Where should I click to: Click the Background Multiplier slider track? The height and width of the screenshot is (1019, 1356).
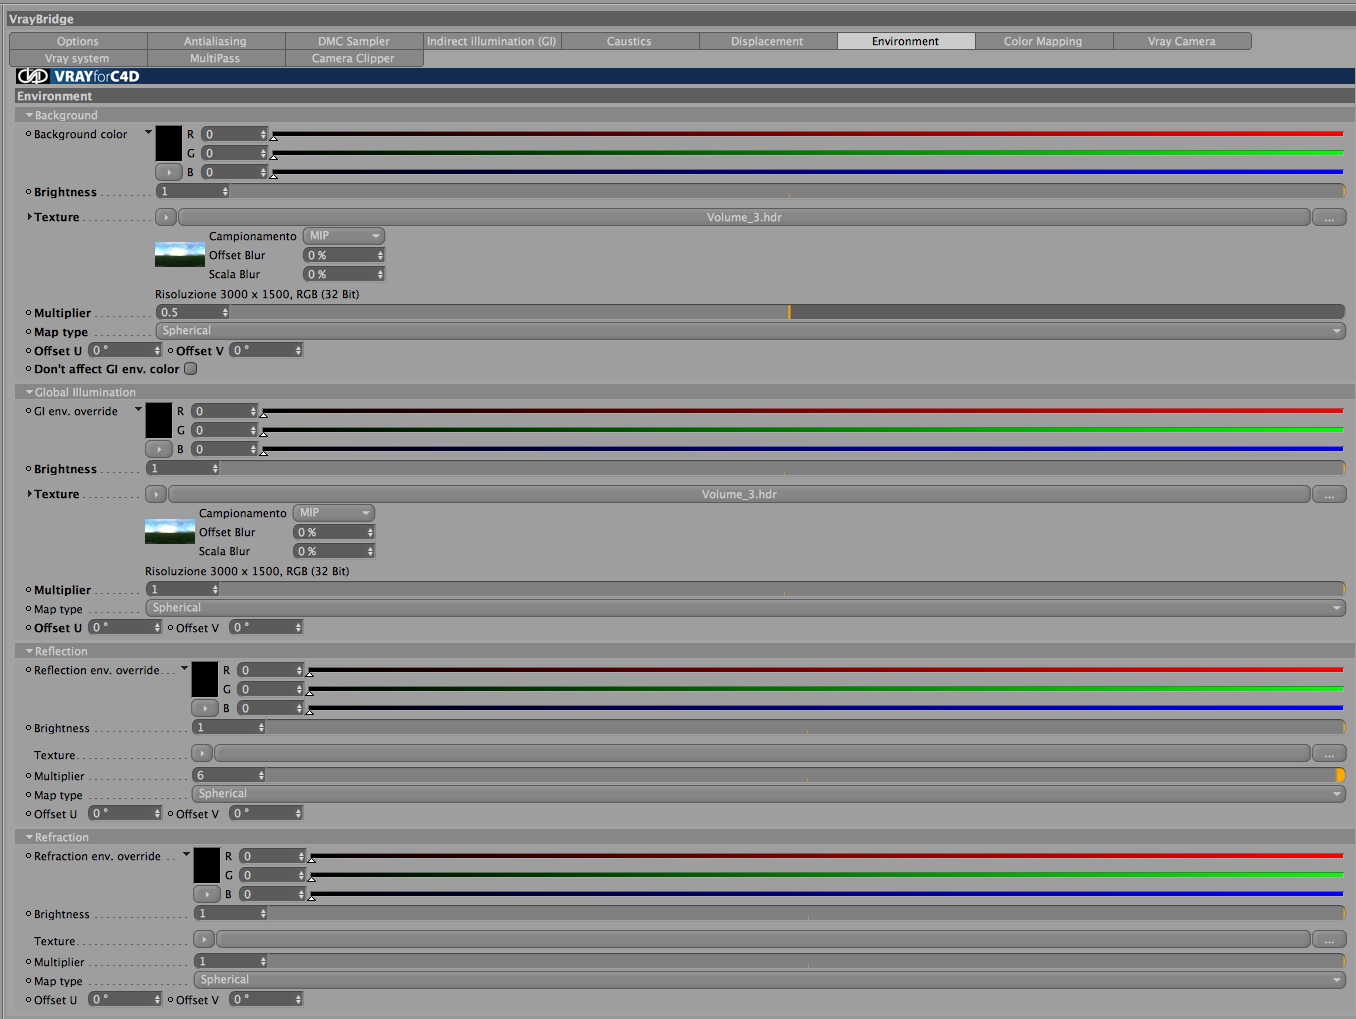788,312
